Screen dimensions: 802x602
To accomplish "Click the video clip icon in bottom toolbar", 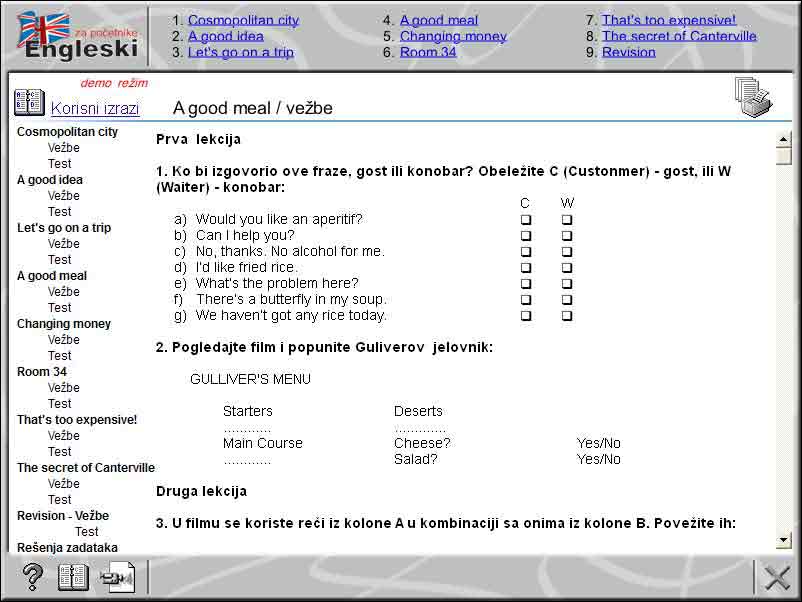I will pos(118,576).
